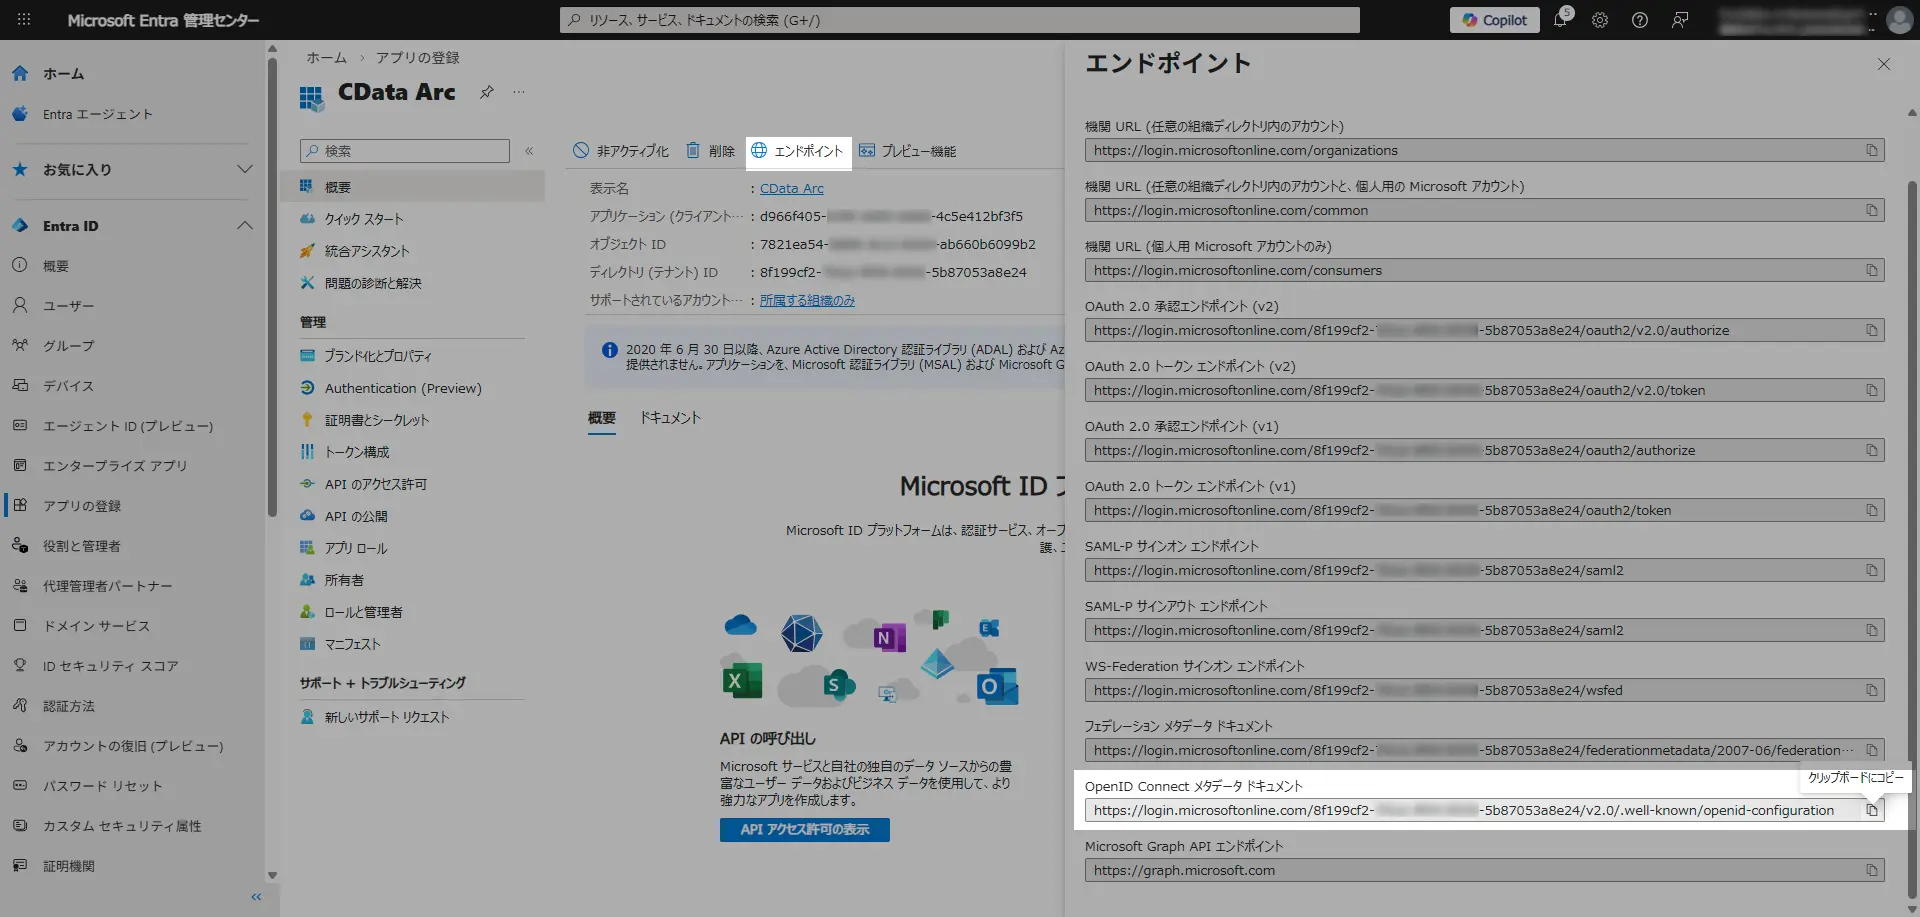Focus the global search box
The image size is (1920, 917).
tap(960, 20)
